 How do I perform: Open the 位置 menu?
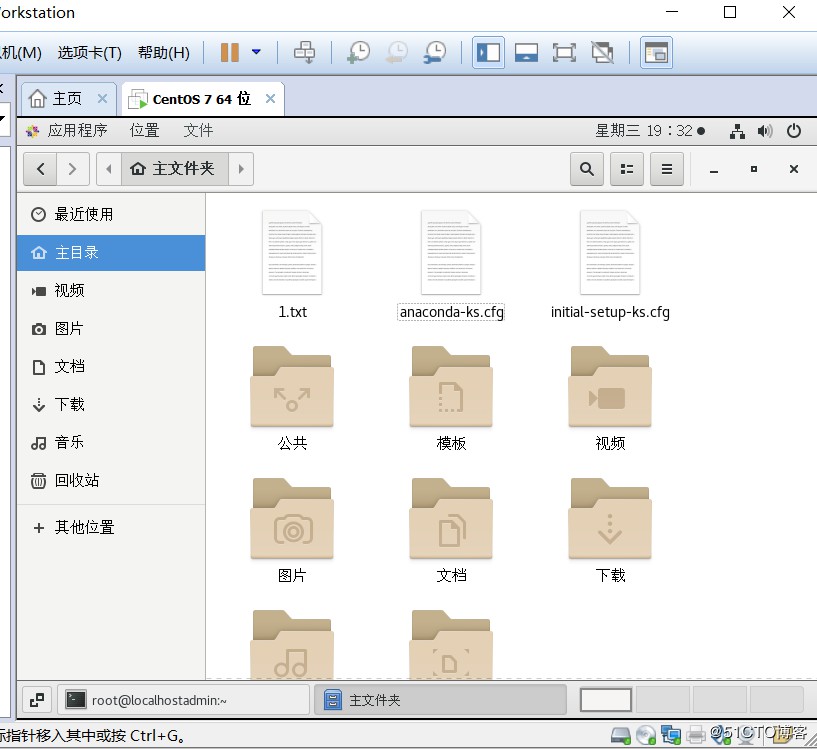[x=144, y=130]
